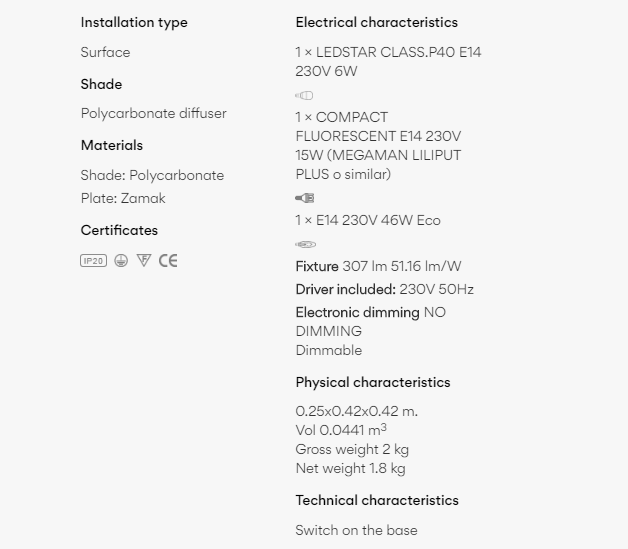The height and width of the screenshot is (549, 628).
Task: Click the compact fluorescent lamp icon
Action: (x=305, y=198)
